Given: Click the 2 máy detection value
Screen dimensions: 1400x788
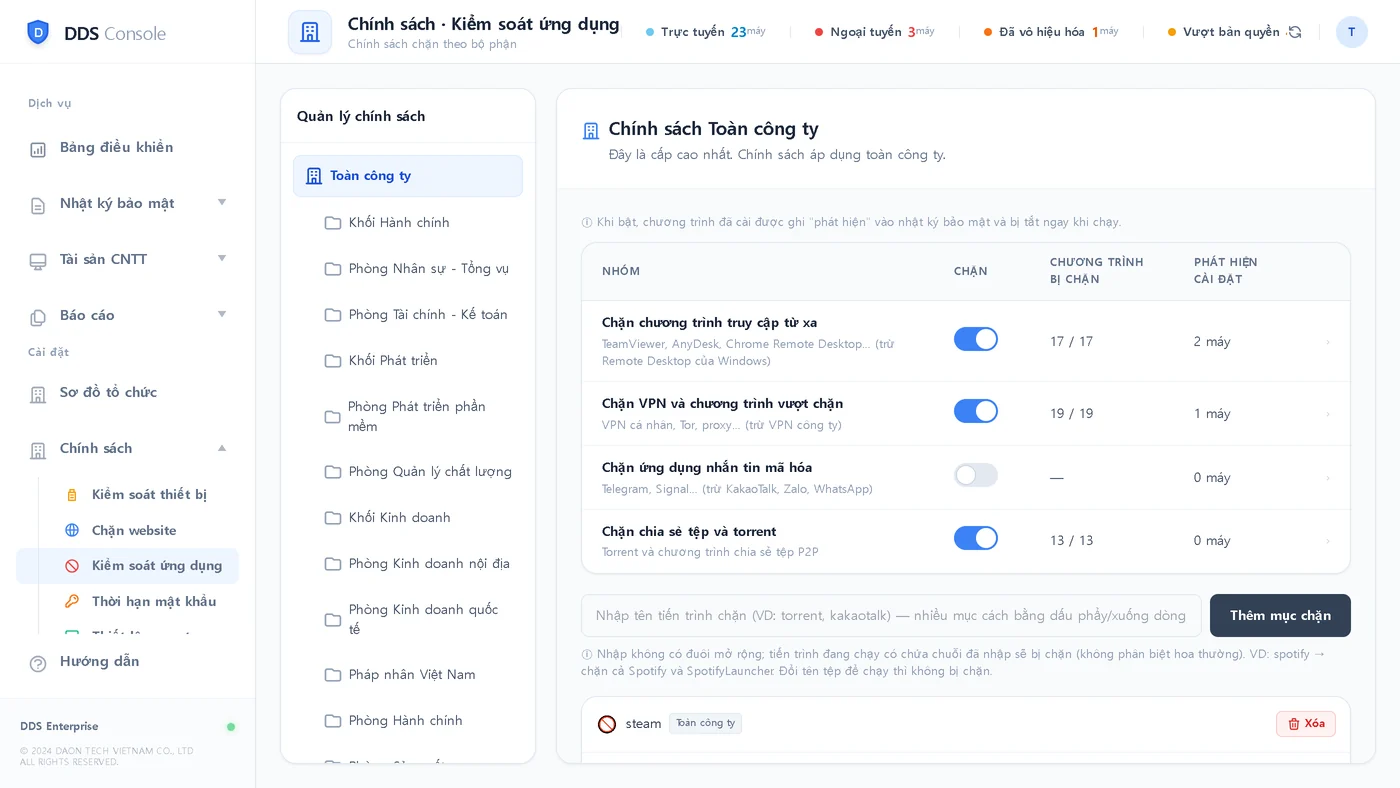Looking at the screenshot, I should point(1212,342).
